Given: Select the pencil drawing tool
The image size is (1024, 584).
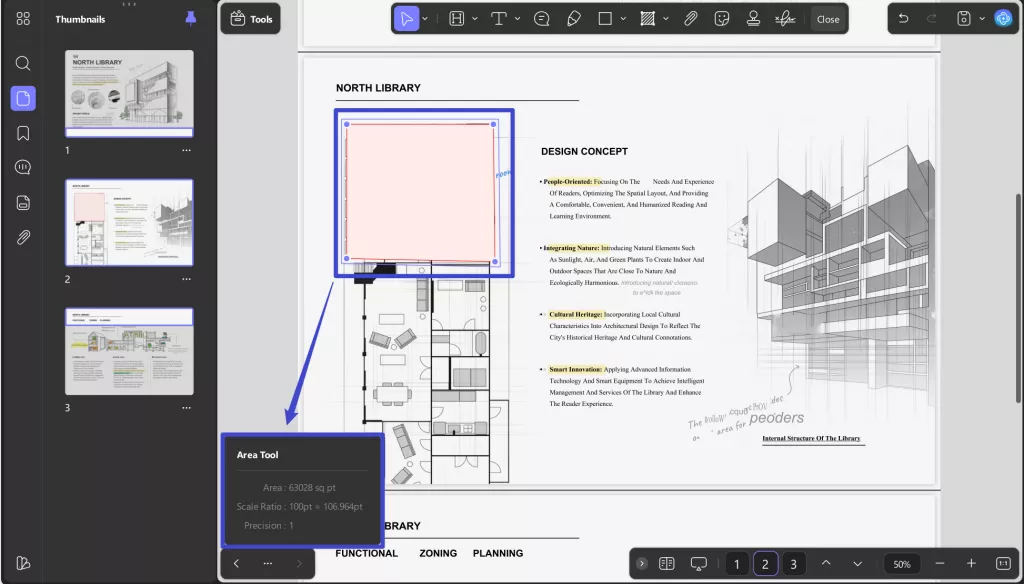Looking at the screenshot, I should pyautogui.click(x=573, y=18).
